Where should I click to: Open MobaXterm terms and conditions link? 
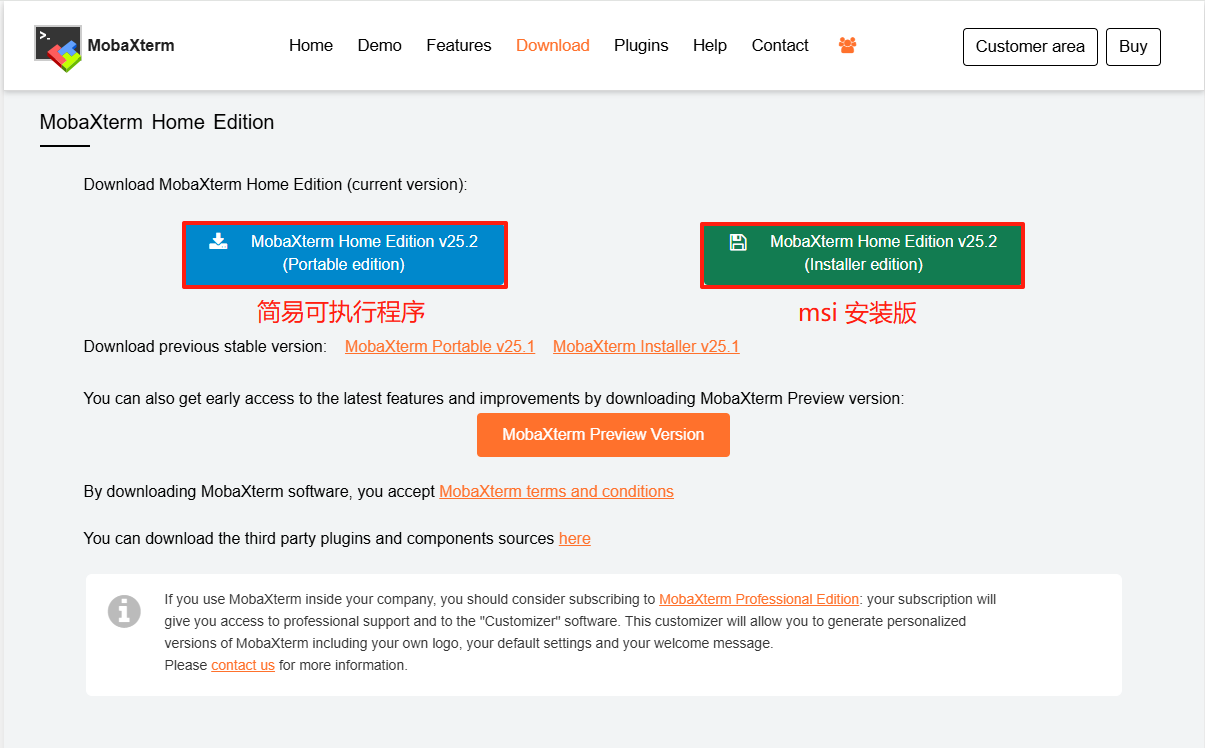556,492
